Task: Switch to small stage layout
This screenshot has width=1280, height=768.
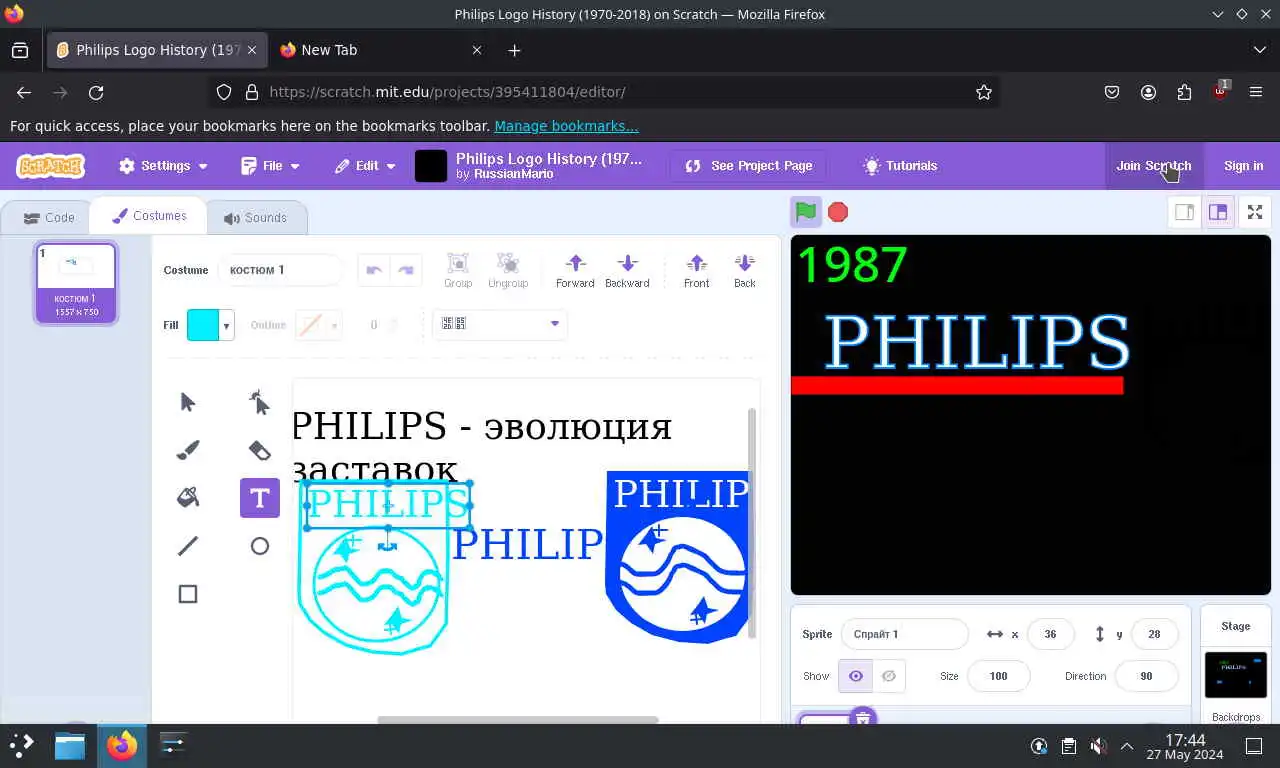Action: click(1185, 212)
